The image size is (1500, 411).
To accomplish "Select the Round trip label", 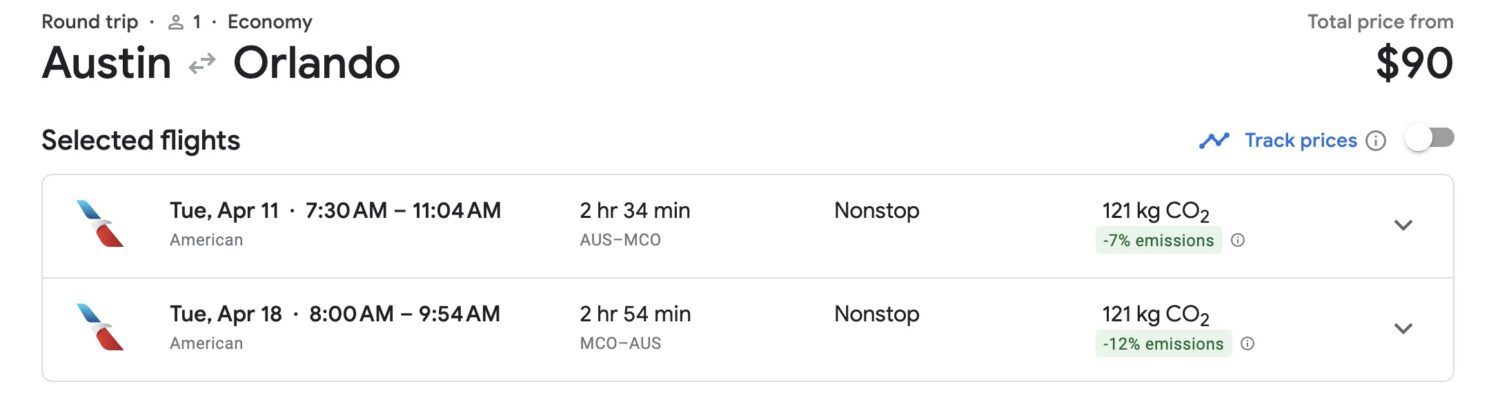I will [89, 22].
